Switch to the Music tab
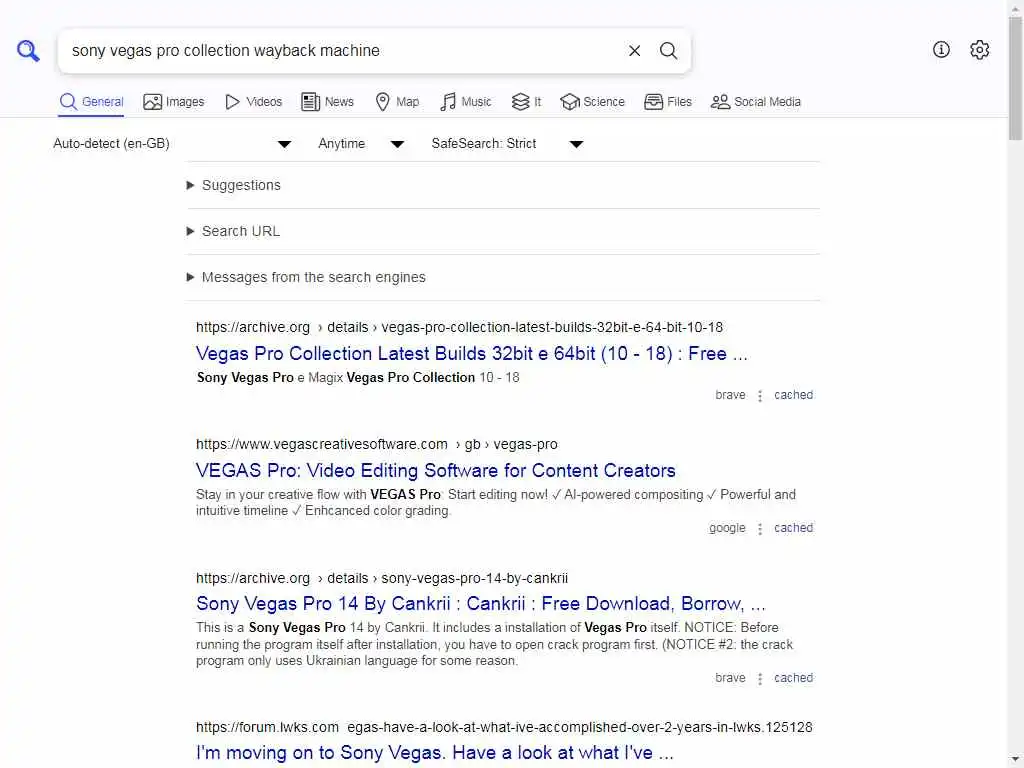Screen dimensions: 1024x768 click(466, 102)
